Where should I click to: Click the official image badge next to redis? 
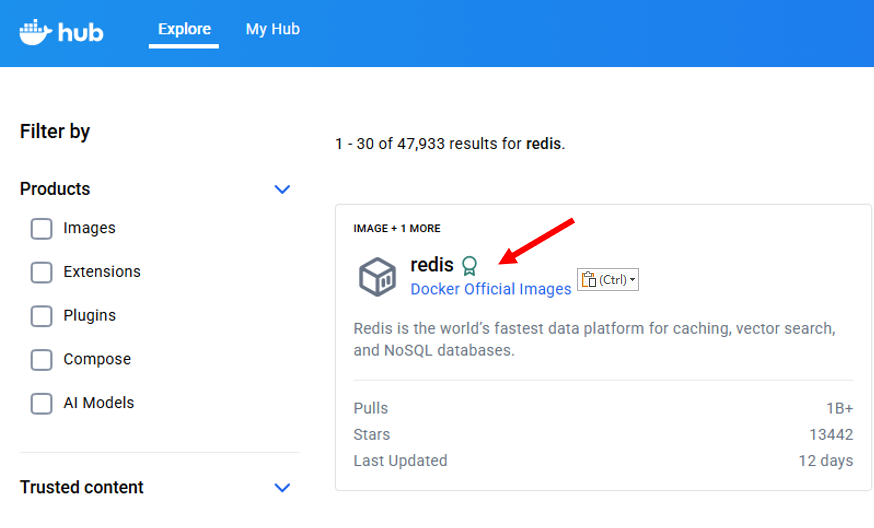469,266
